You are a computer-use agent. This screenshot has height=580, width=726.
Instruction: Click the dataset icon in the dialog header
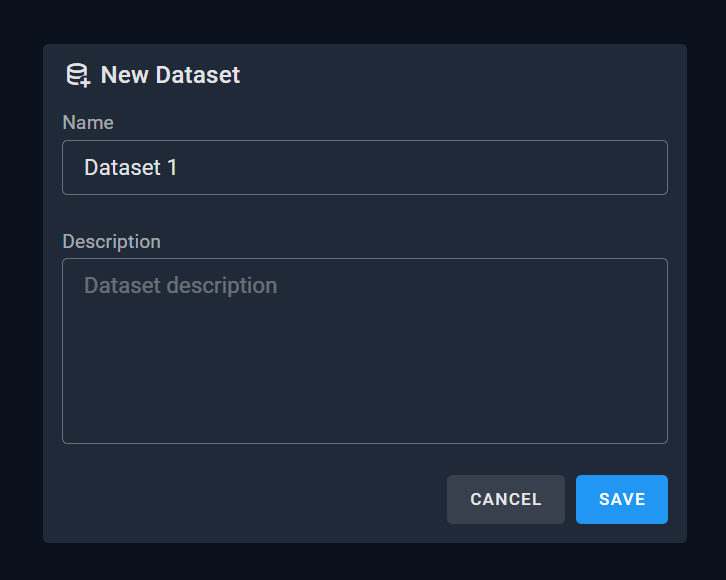point(78,75)
